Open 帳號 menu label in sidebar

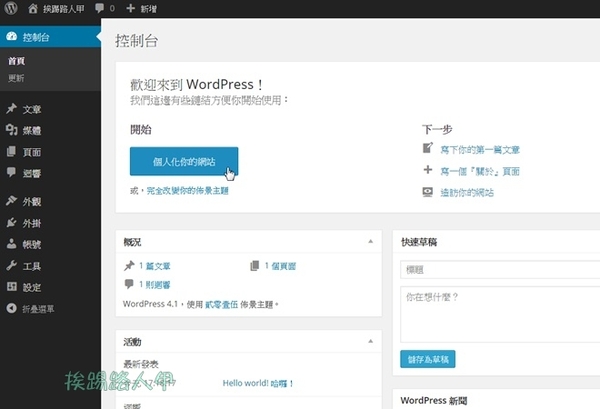32,244
